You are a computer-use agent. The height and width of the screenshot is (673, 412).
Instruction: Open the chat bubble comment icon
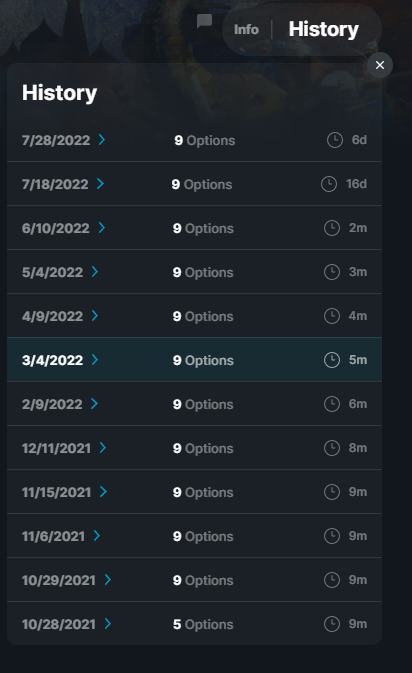(x=204, y=21)
